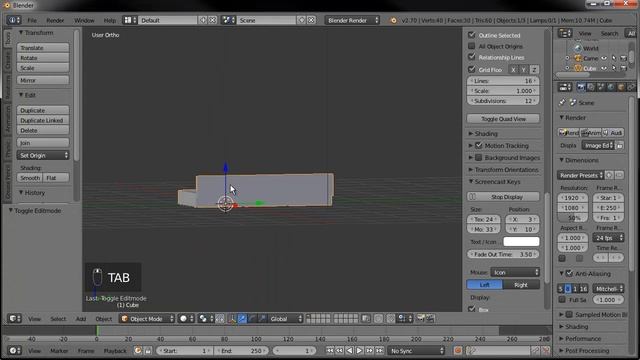The height and width of the screenshot is (360, 640).
Task: Click the Translate button
Action: (43, 48)
